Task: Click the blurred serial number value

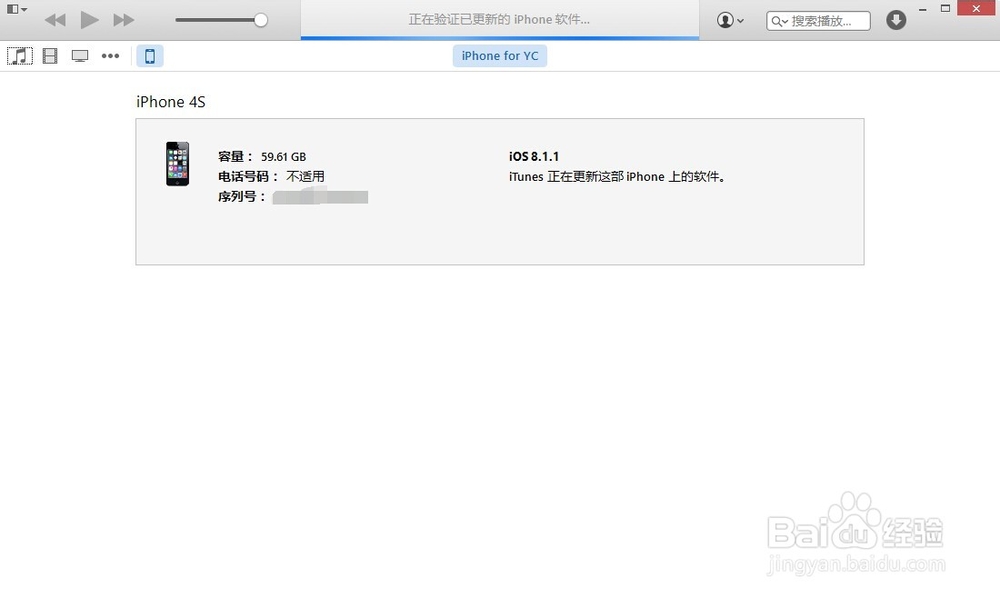Action: coord(320,196)
